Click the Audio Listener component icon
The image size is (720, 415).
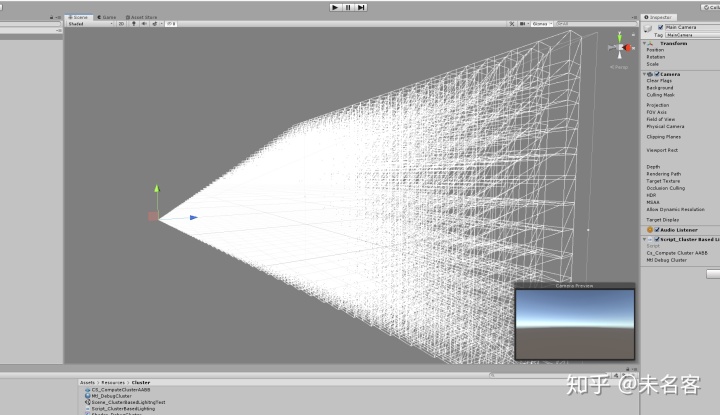point(650,230)
